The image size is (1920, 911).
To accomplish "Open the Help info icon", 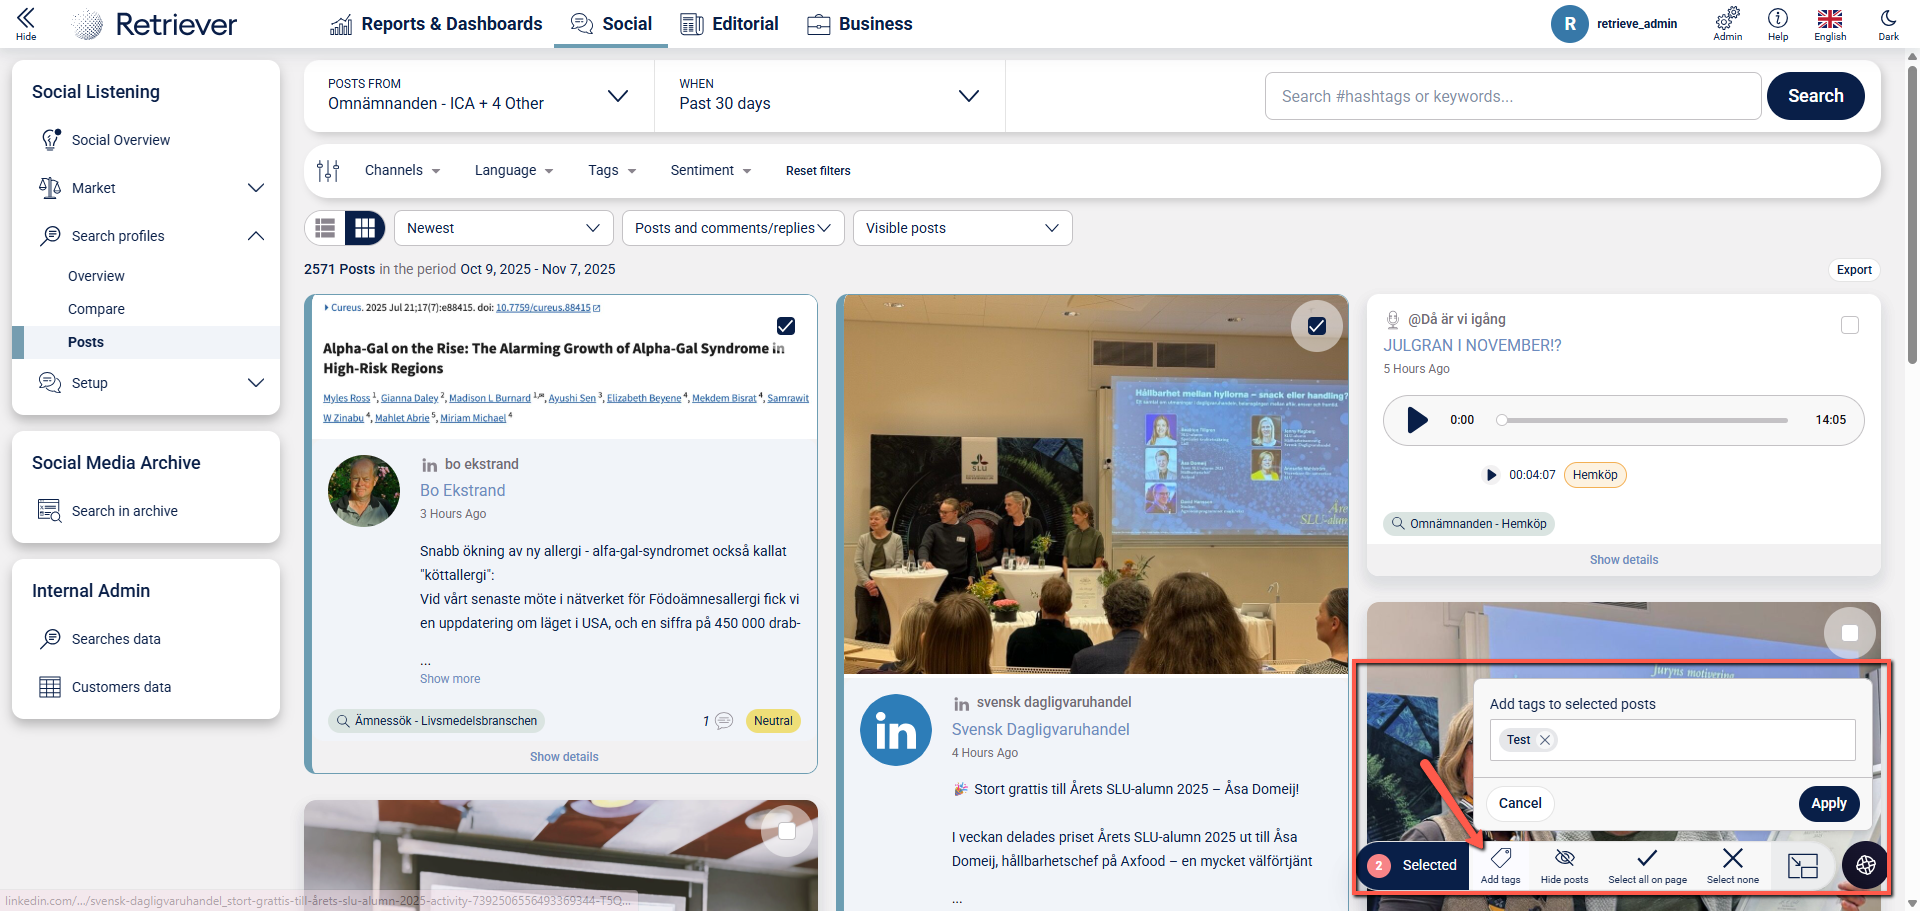I will pos(1778,23).
